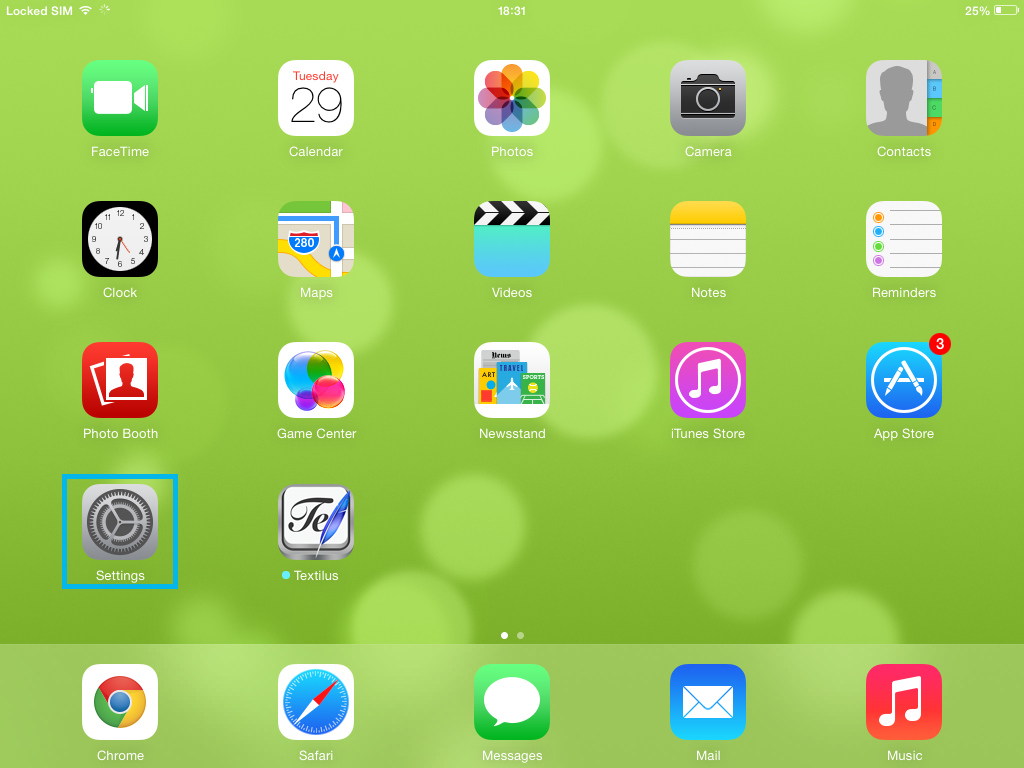The image size is (1024, 768).
Task: Tap the Wi-Fi status icon
Action: click(86, 10)
